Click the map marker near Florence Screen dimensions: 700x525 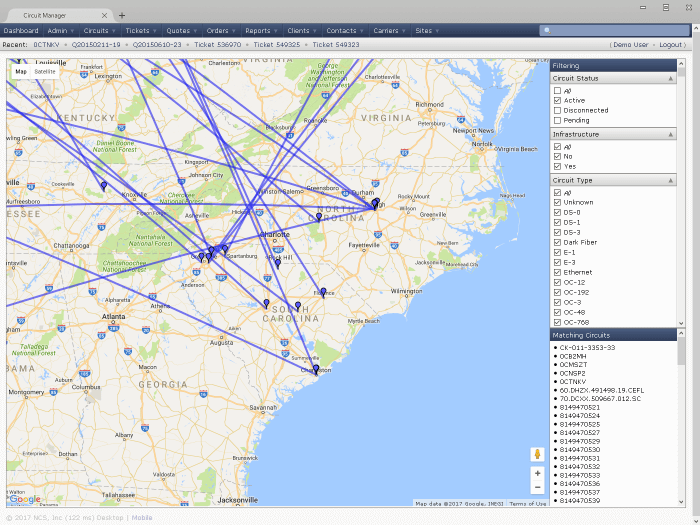coord(323,292)
